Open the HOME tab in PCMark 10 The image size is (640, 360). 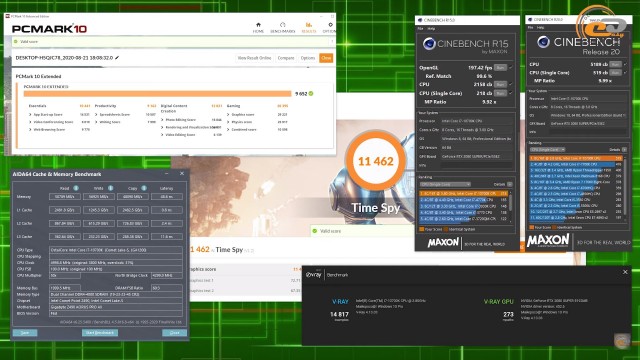click(x=258, y=28)
